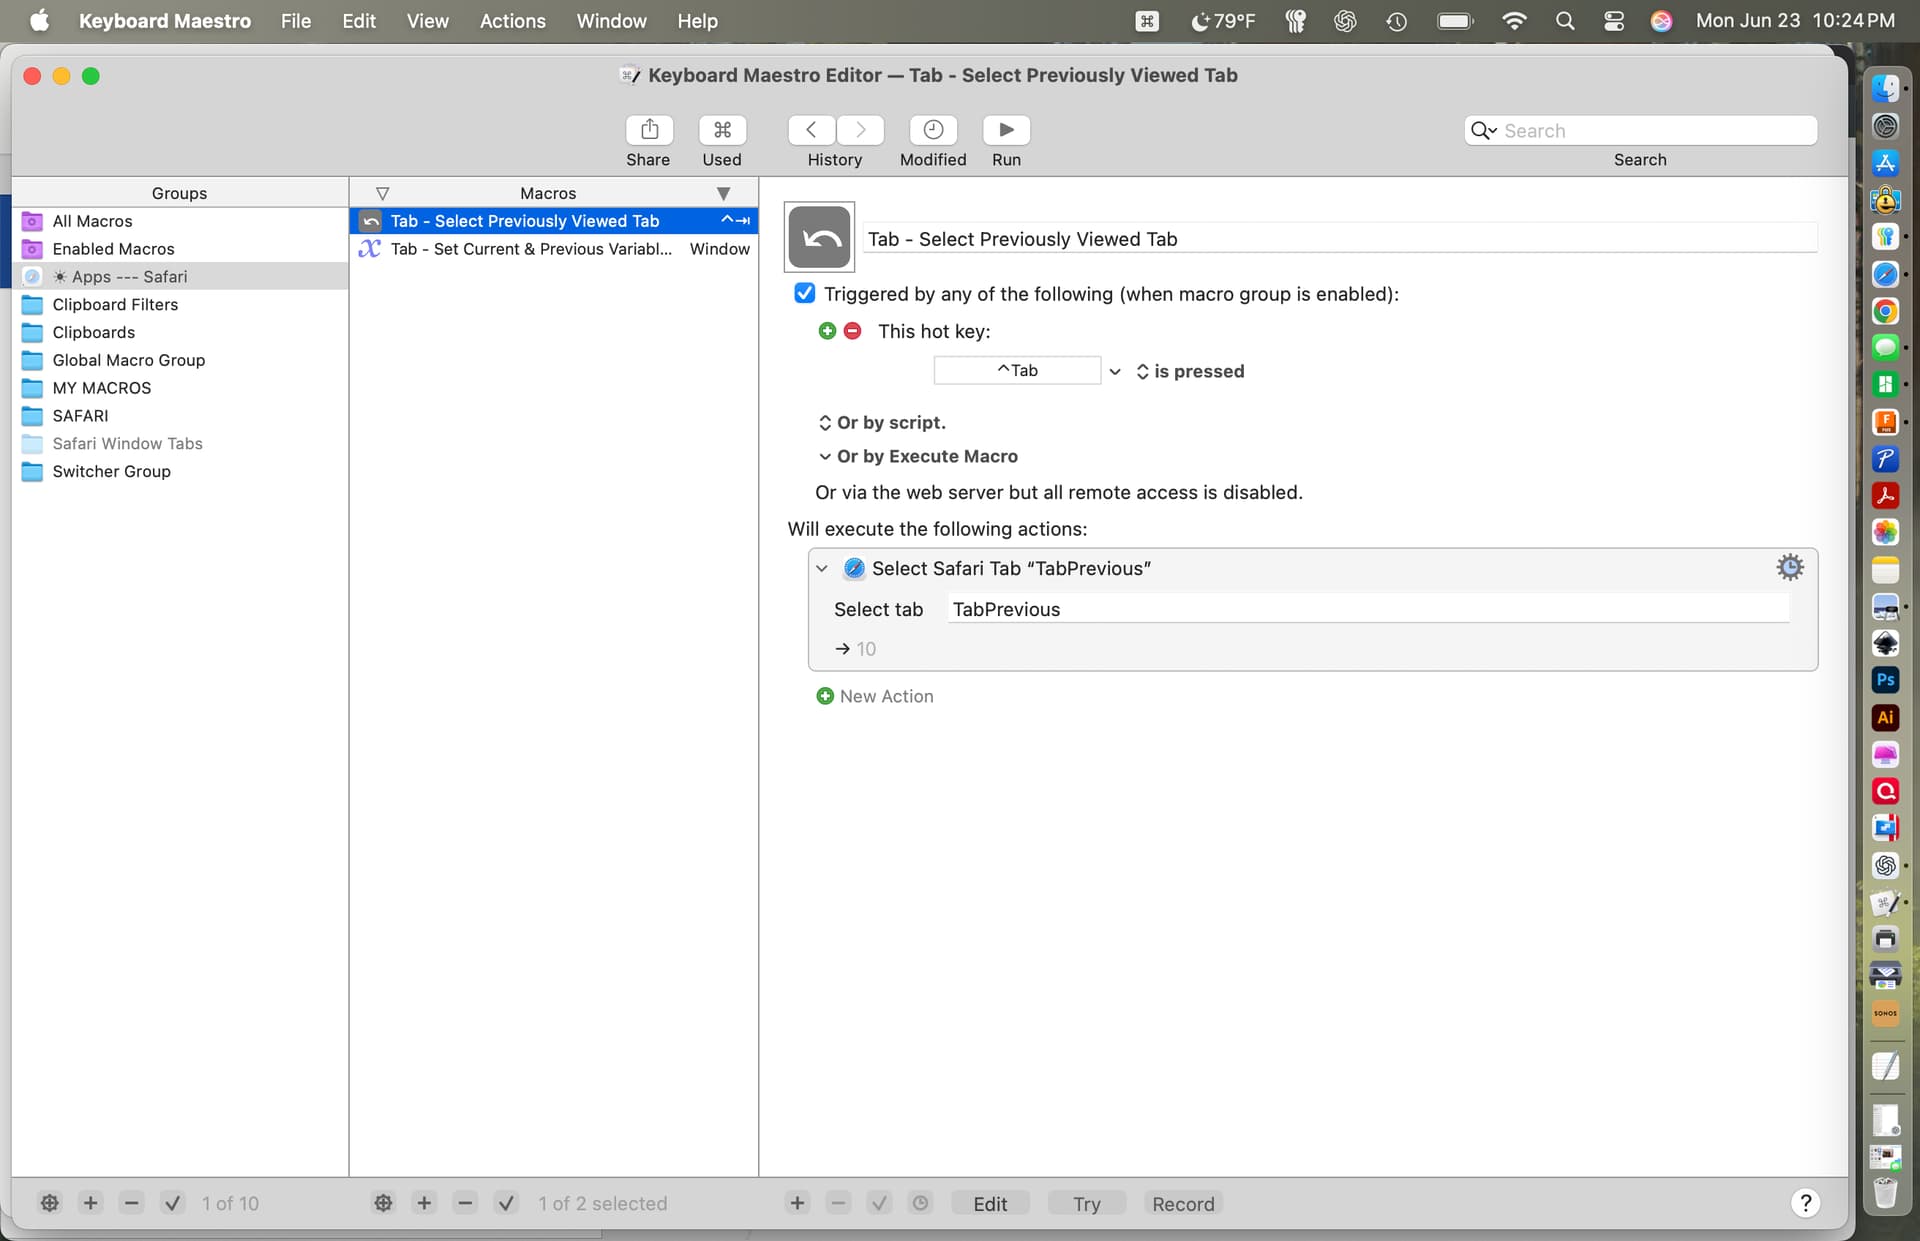The image size is (1920, 1241).
Task: Open the groups gear menu at bottom
Action: (x=49, y=1203)
